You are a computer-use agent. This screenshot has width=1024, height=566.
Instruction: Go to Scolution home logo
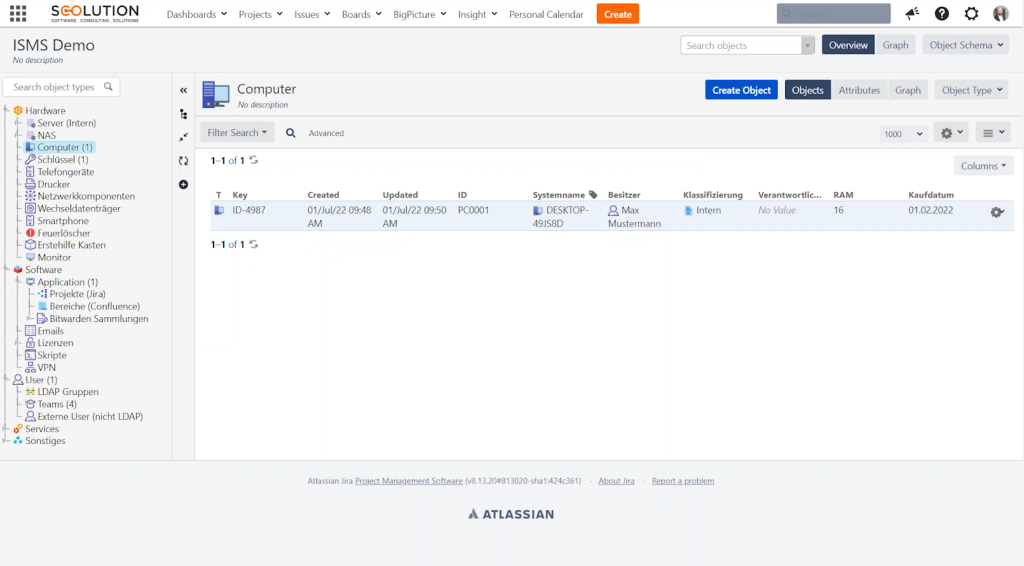[95, 14]
